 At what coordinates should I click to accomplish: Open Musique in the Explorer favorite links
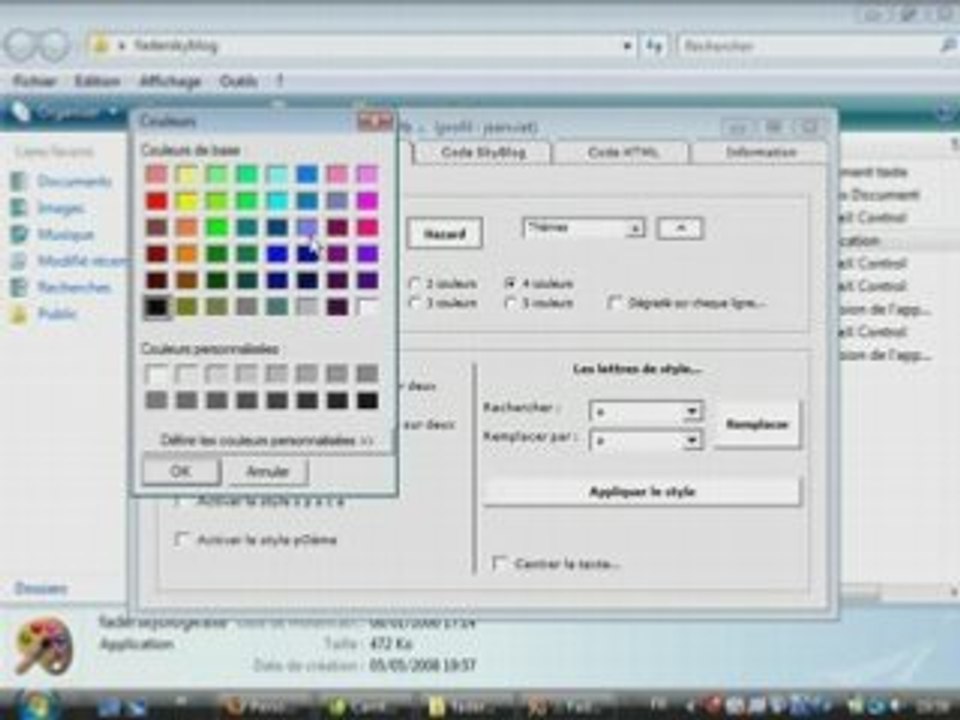click(x=53, y=234)
